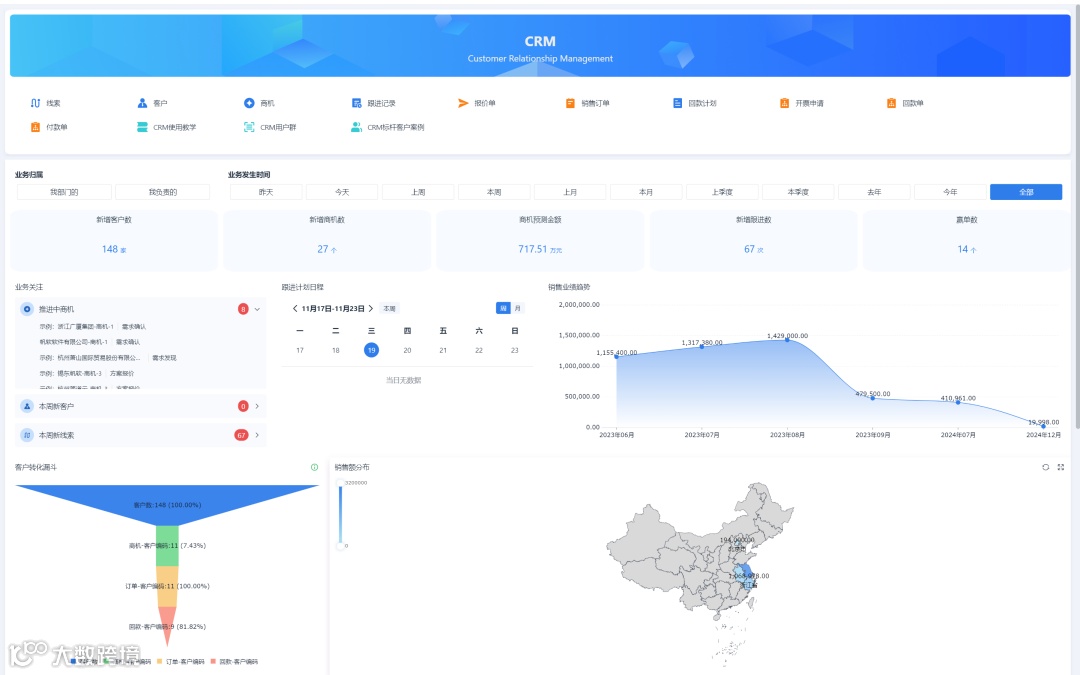This screenshot has height=675, width=1080.
Task: Filter time by 去年
Action: 874,192
